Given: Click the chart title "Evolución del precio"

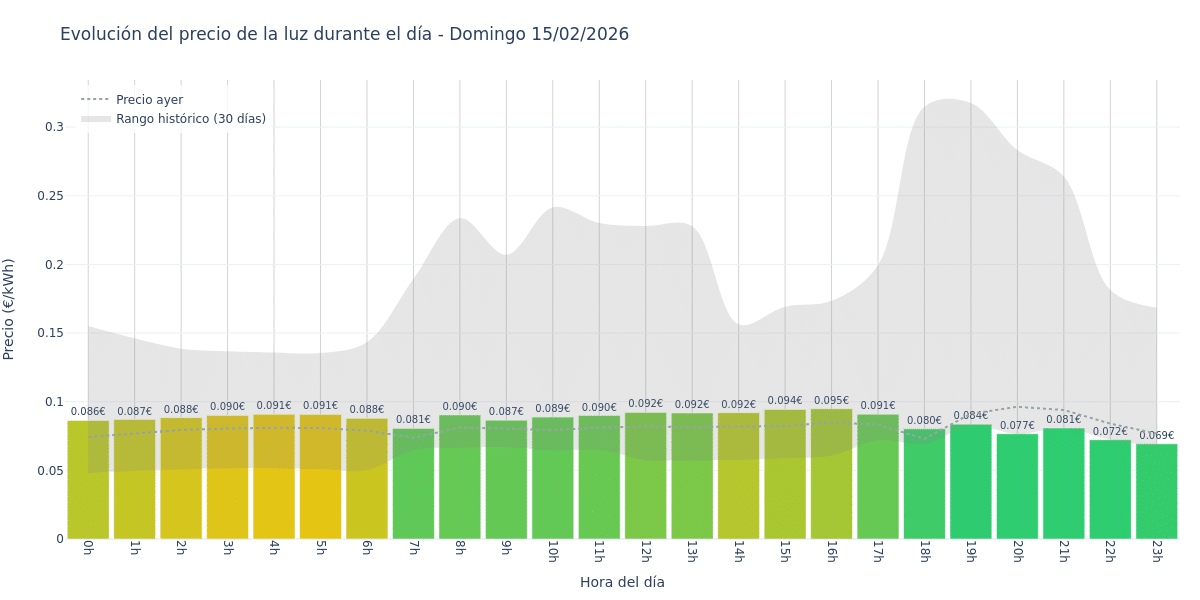Looking at the screenshot, I should point(344,34).
